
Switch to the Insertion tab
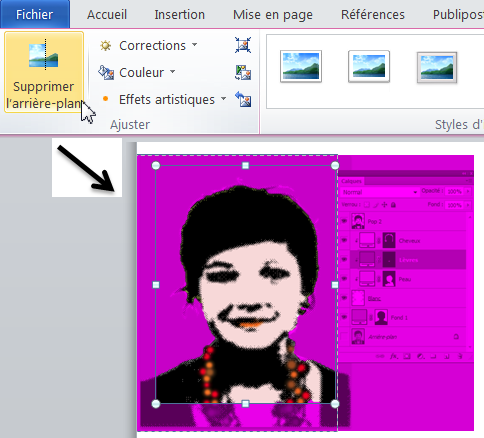tap(179, 15)
